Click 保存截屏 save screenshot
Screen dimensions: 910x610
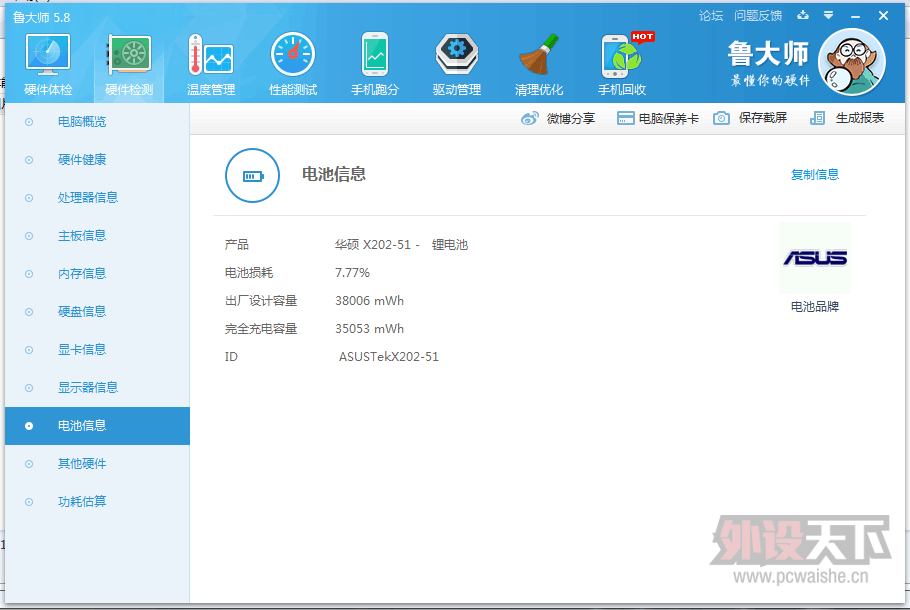[x=763, y=118]
